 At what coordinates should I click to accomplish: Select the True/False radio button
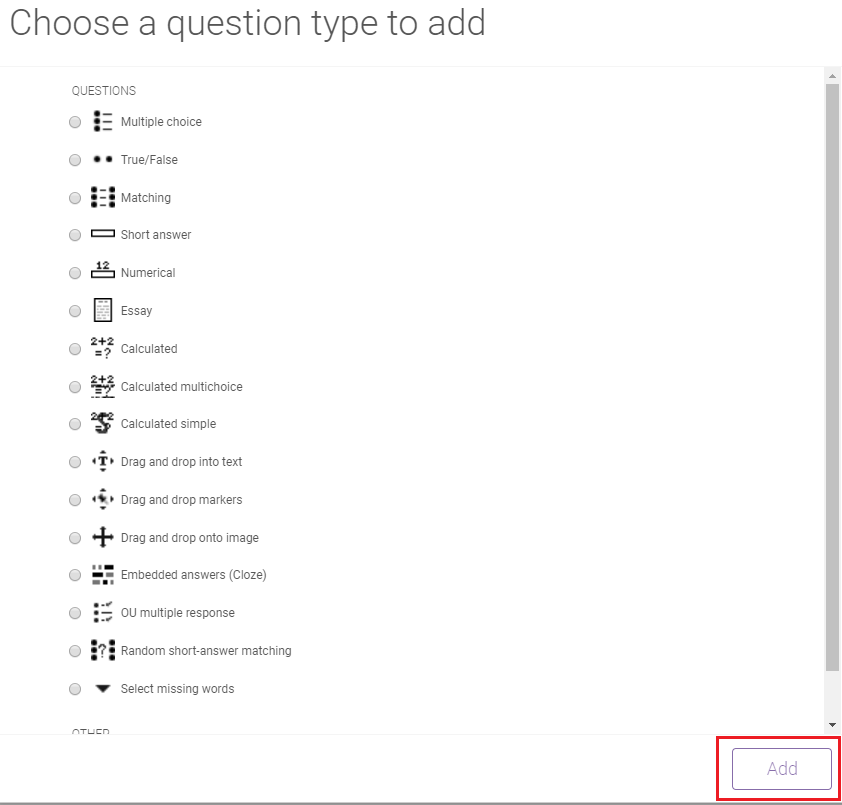pyautogui.click(x=75, y=159)
